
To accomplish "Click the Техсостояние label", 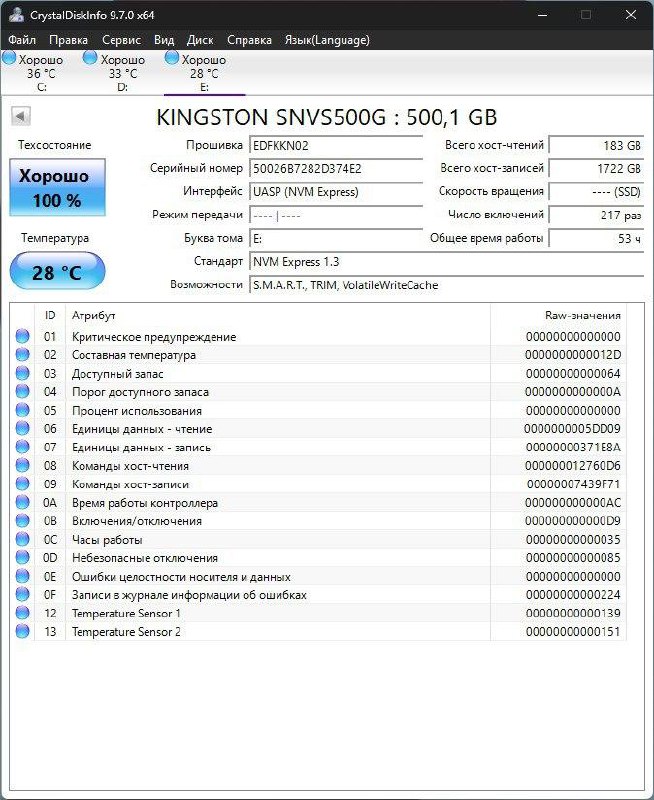I will point(55,145).
